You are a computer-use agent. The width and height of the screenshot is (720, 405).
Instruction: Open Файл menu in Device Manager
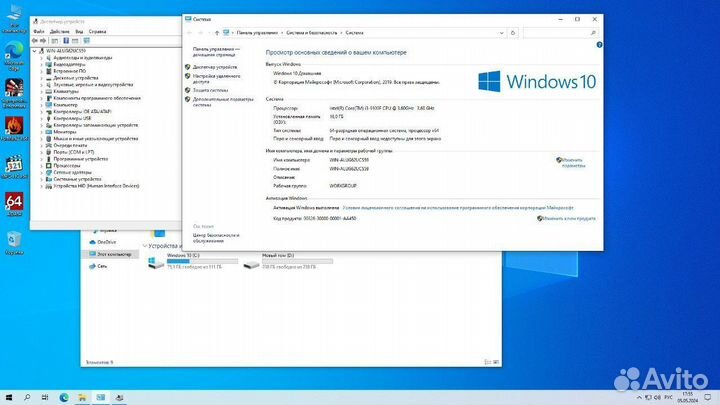pyautogui.click(x=39, y=32)
